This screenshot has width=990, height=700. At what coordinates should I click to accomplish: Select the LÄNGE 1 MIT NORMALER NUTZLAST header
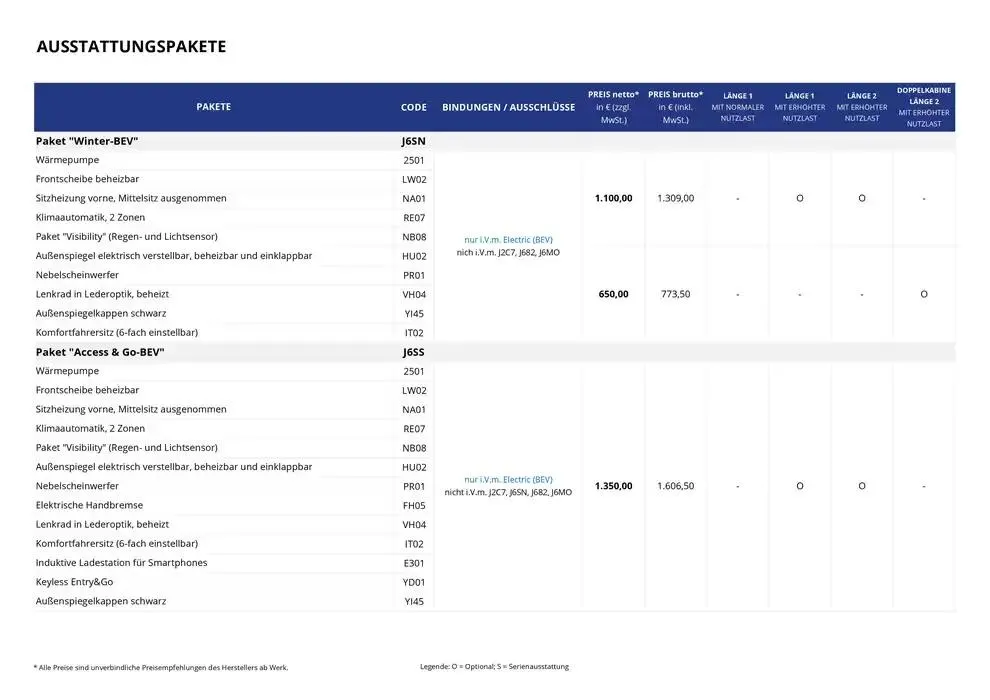coord(737,106)
